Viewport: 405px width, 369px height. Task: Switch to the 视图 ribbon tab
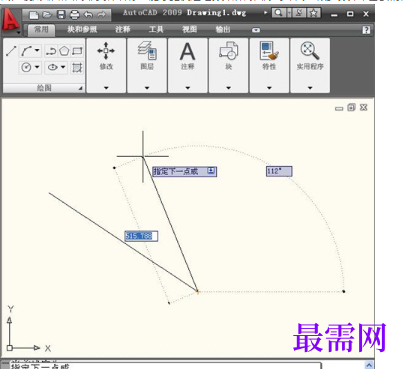coord(189,29)
